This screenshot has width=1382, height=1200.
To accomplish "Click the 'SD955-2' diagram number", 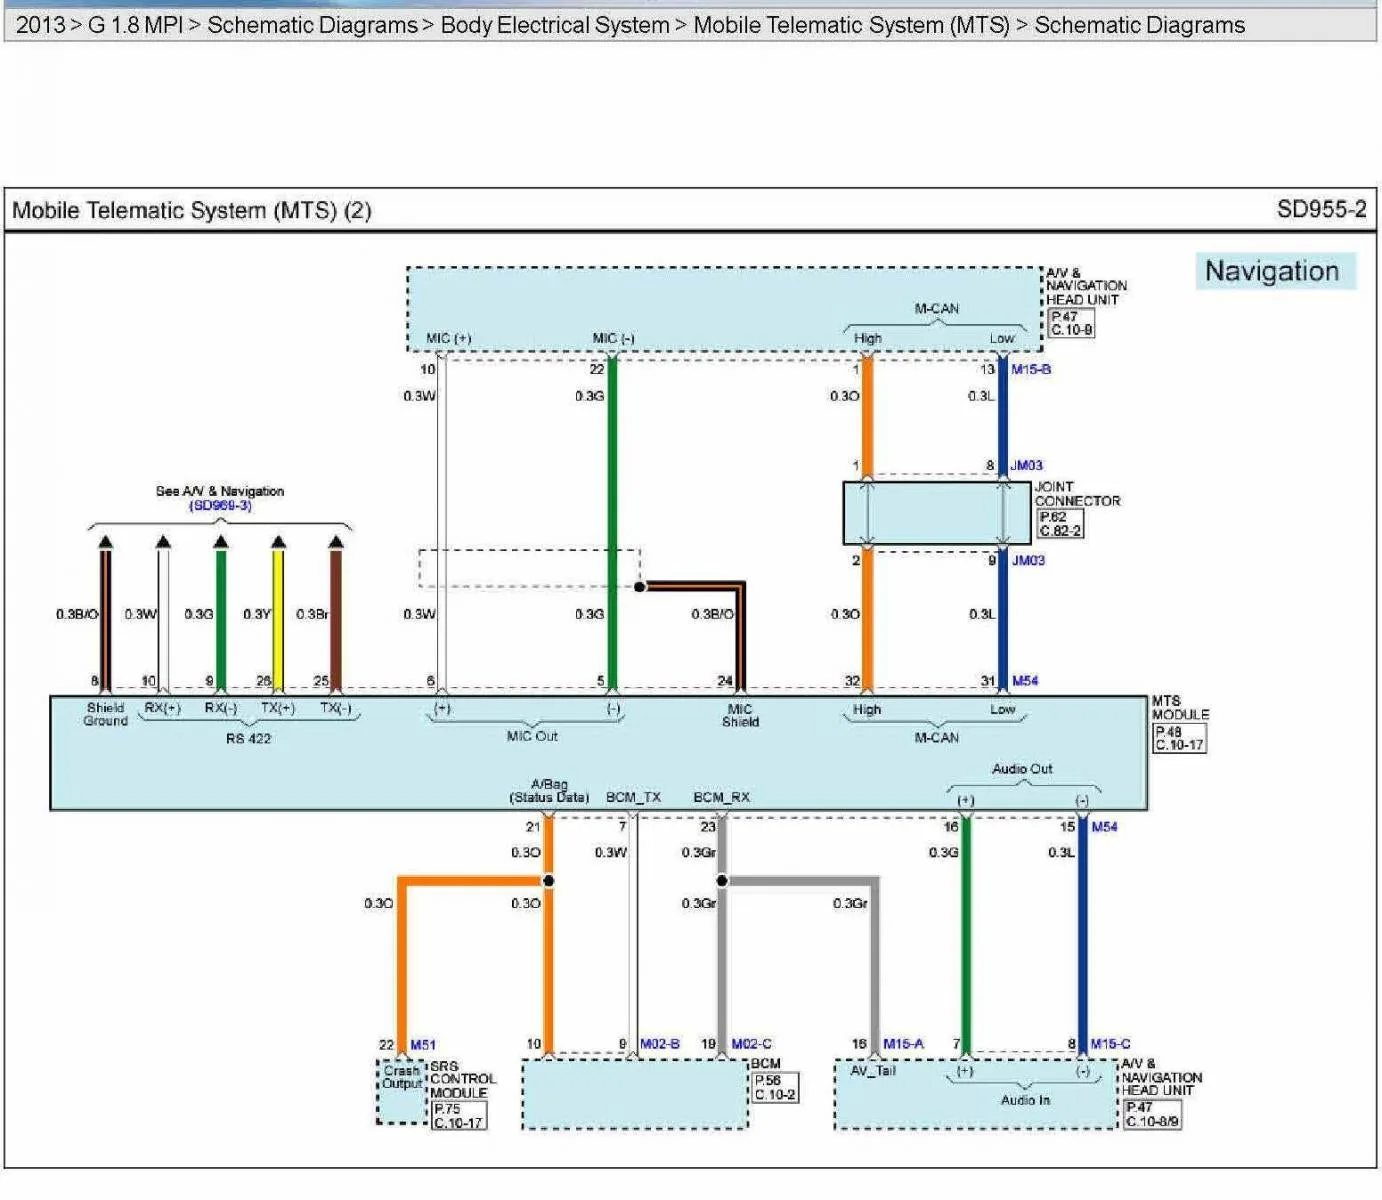I will coord(1321,209).
